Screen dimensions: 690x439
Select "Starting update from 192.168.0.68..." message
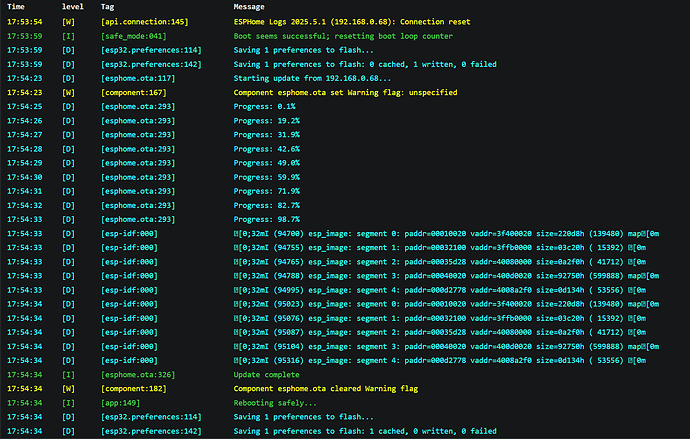(312, 78)
